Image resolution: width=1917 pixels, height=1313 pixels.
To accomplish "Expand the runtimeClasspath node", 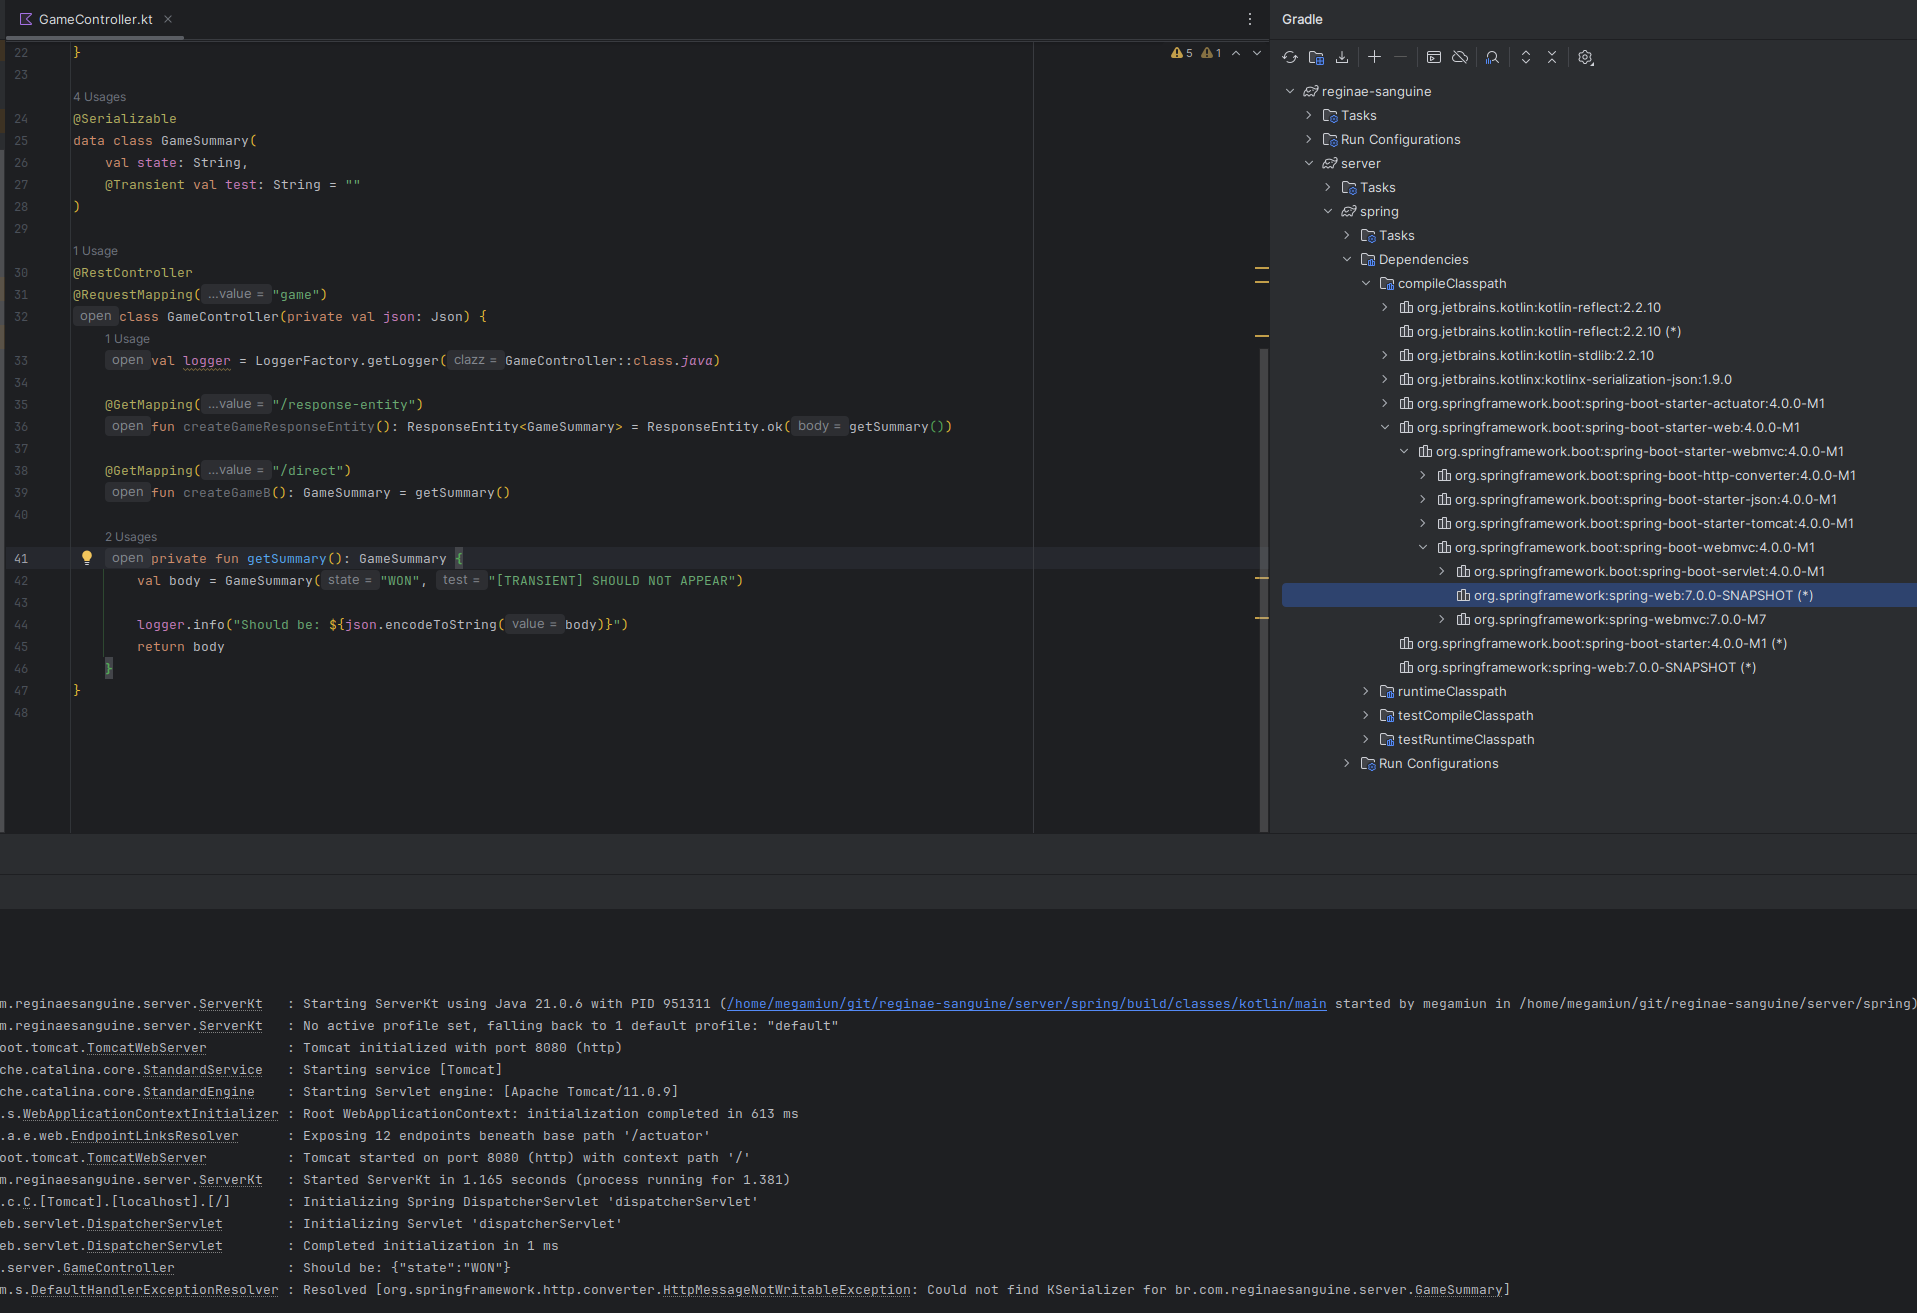I will (1366, 692).
